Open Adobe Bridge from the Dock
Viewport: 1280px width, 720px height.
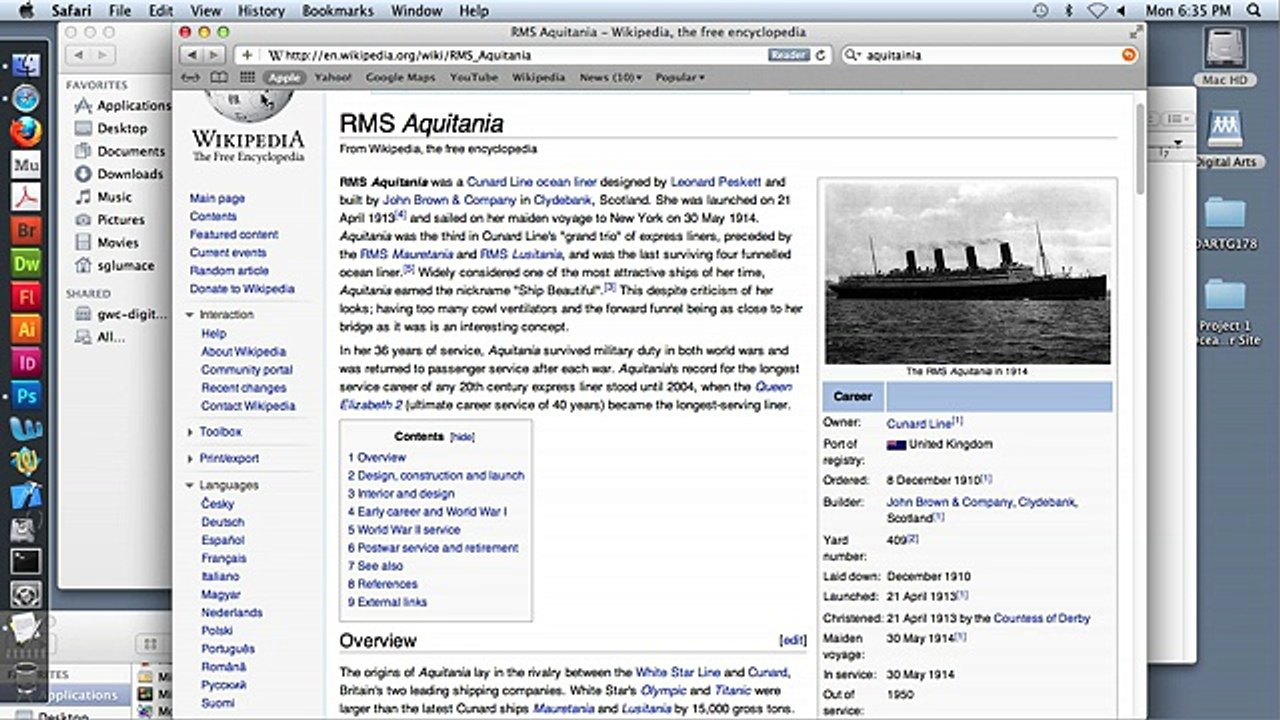(x=26, y=230)
